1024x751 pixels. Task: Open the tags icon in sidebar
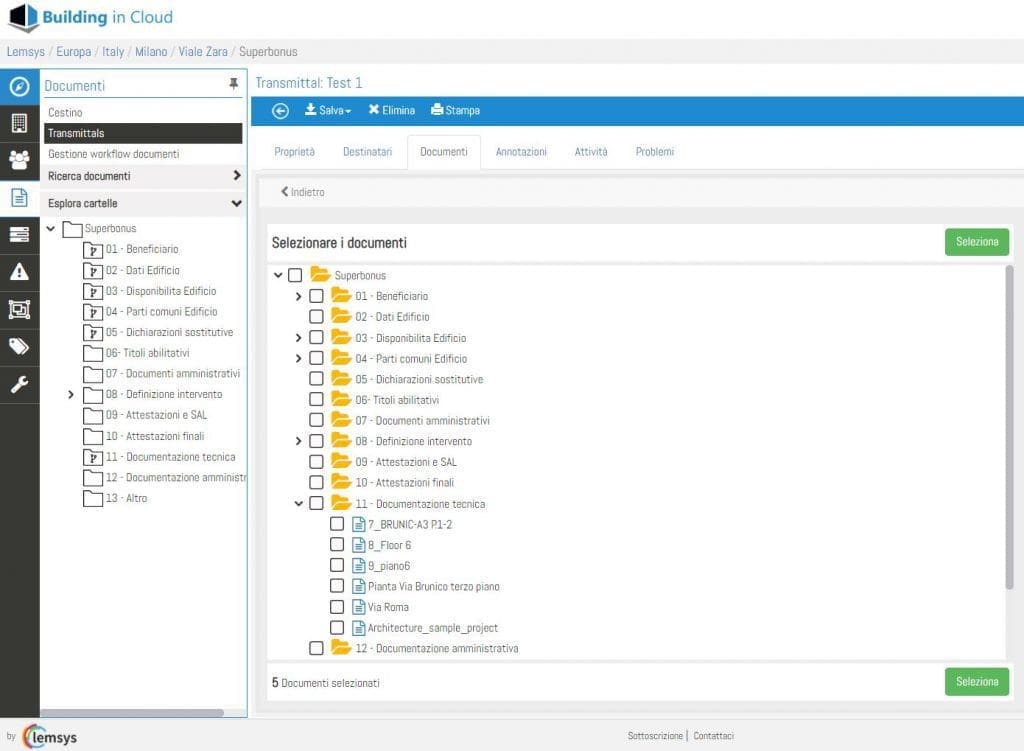coord(19,346)
